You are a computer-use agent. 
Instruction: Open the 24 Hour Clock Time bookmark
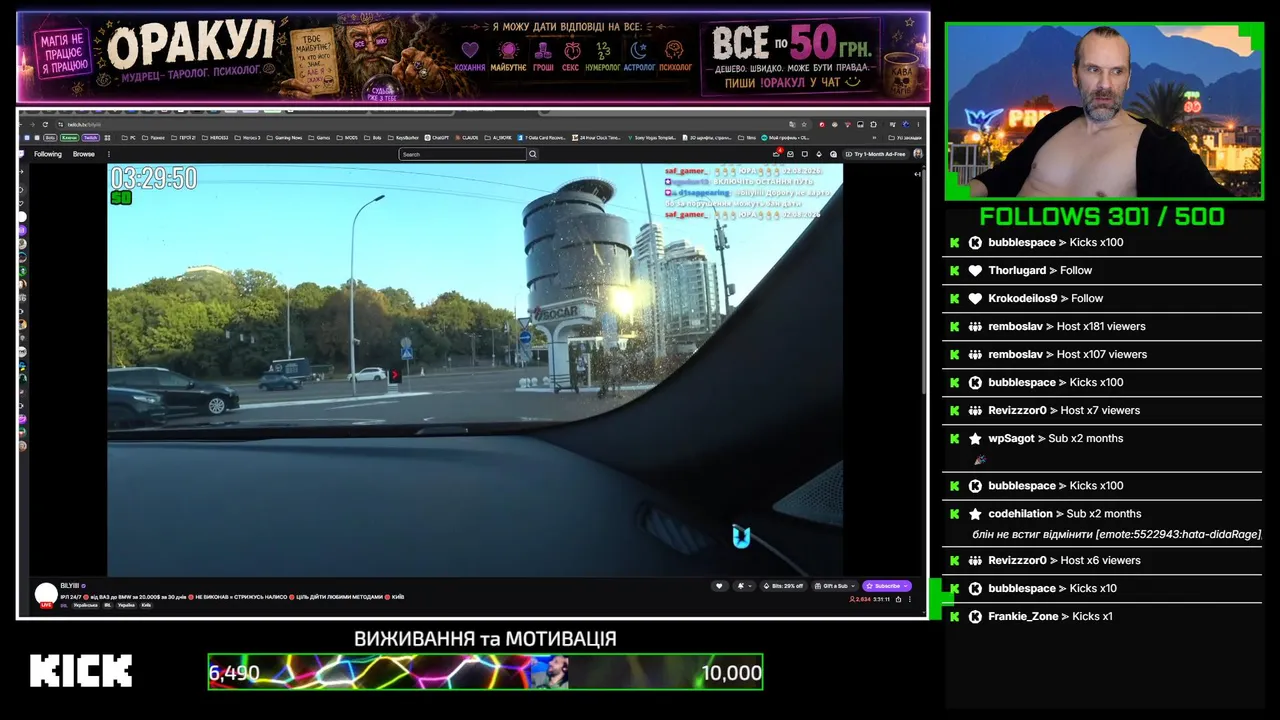596,138
